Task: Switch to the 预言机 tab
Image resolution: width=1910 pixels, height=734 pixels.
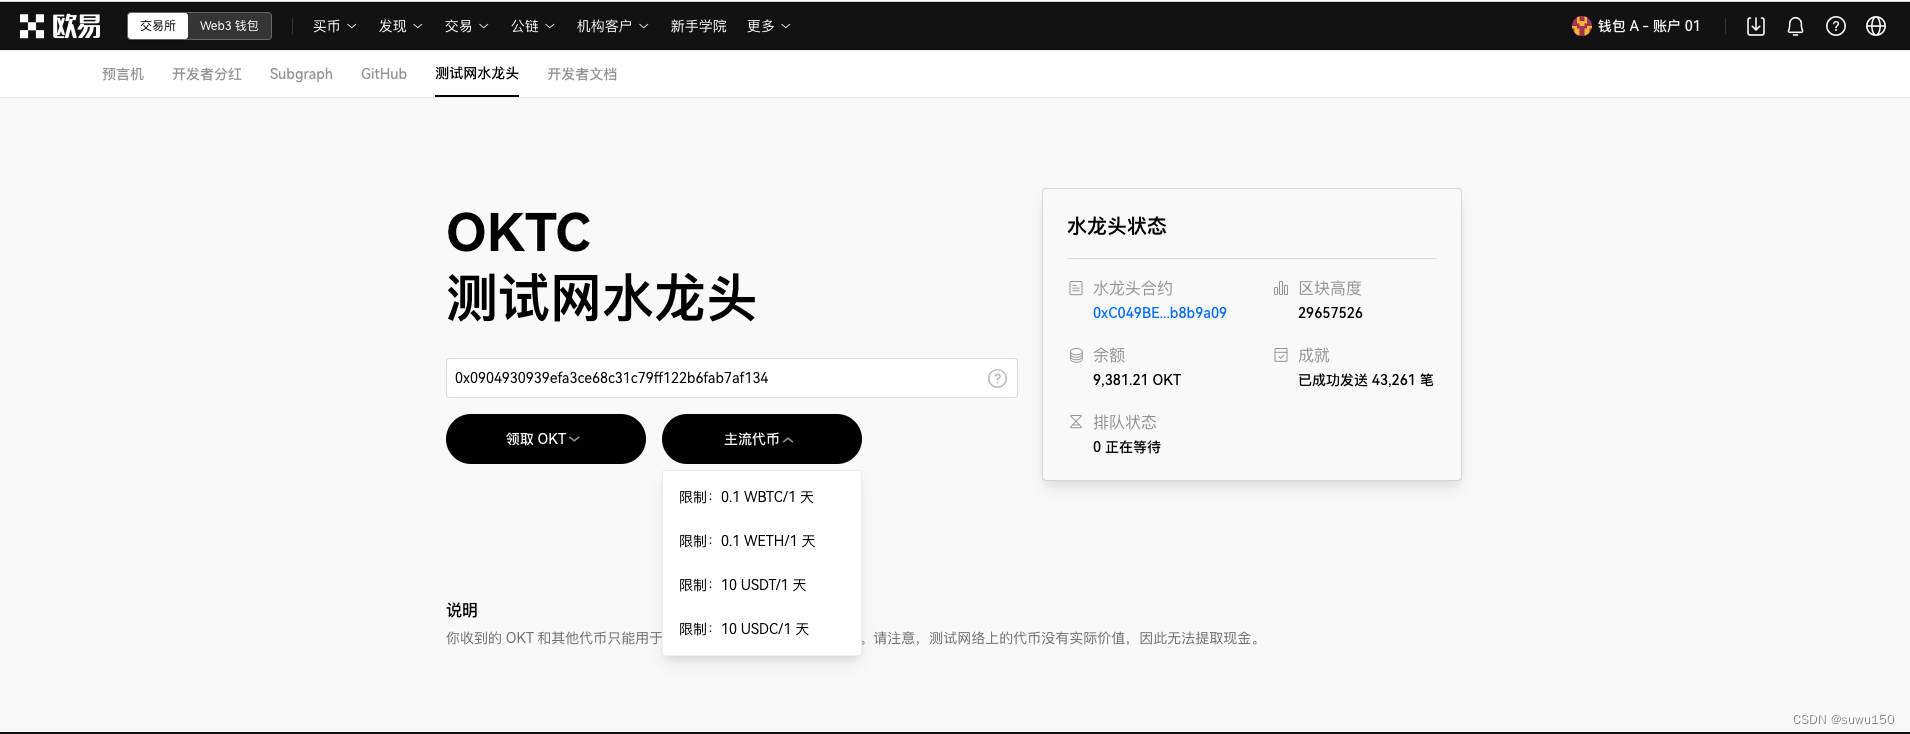Action: point(123,74)
